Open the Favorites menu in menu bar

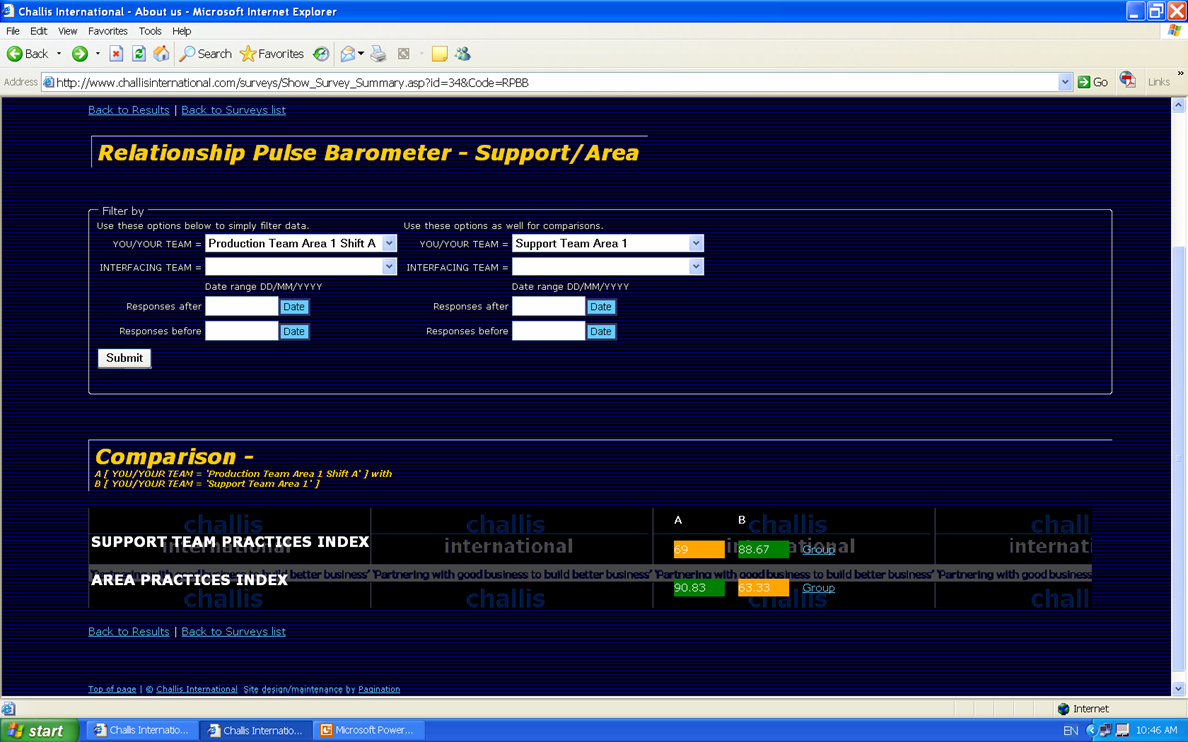pyautogui.click(x=108, y=31)
